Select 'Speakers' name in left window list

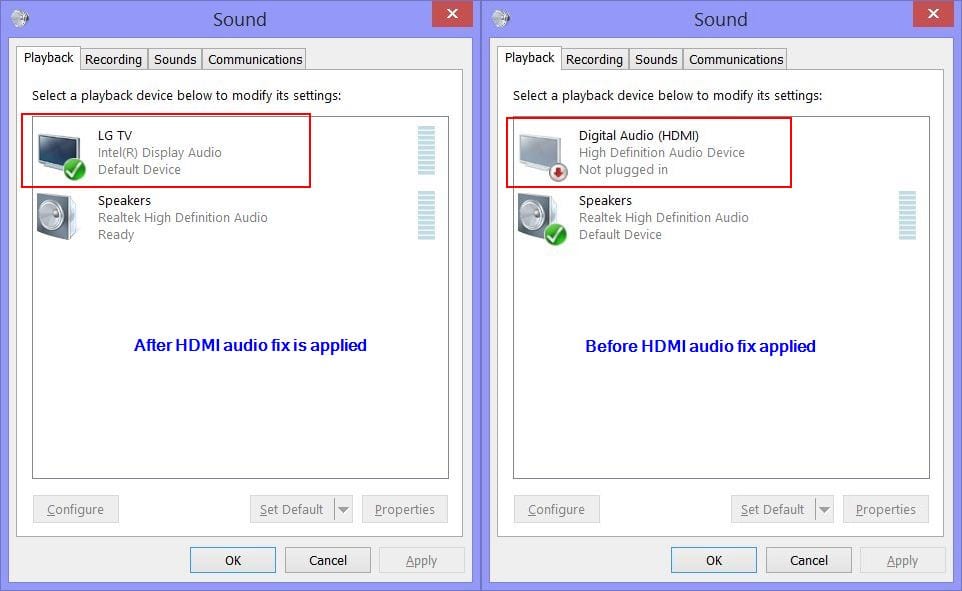point(124,201)
